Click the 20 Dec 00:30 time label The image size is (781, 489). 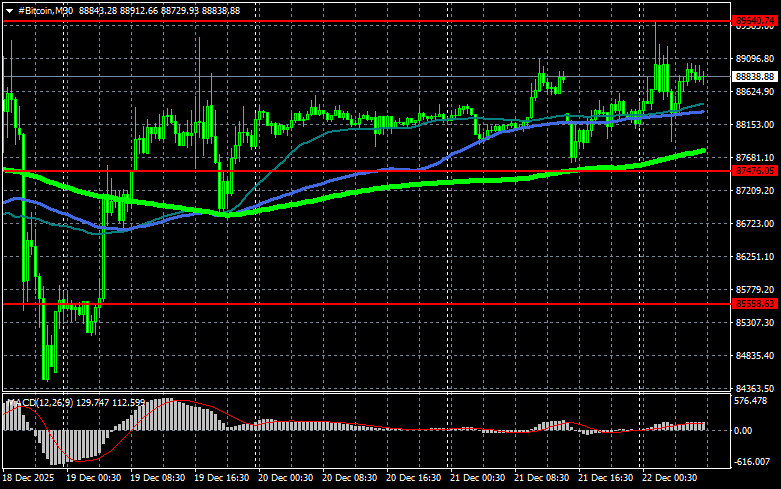pos(289,478)
